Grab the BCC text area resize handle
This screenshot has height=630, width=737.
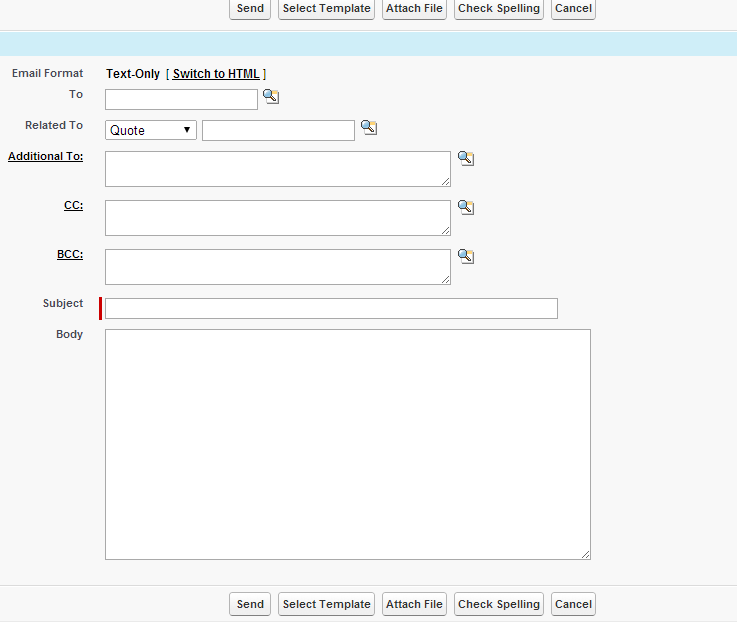(x=446, y=279)
